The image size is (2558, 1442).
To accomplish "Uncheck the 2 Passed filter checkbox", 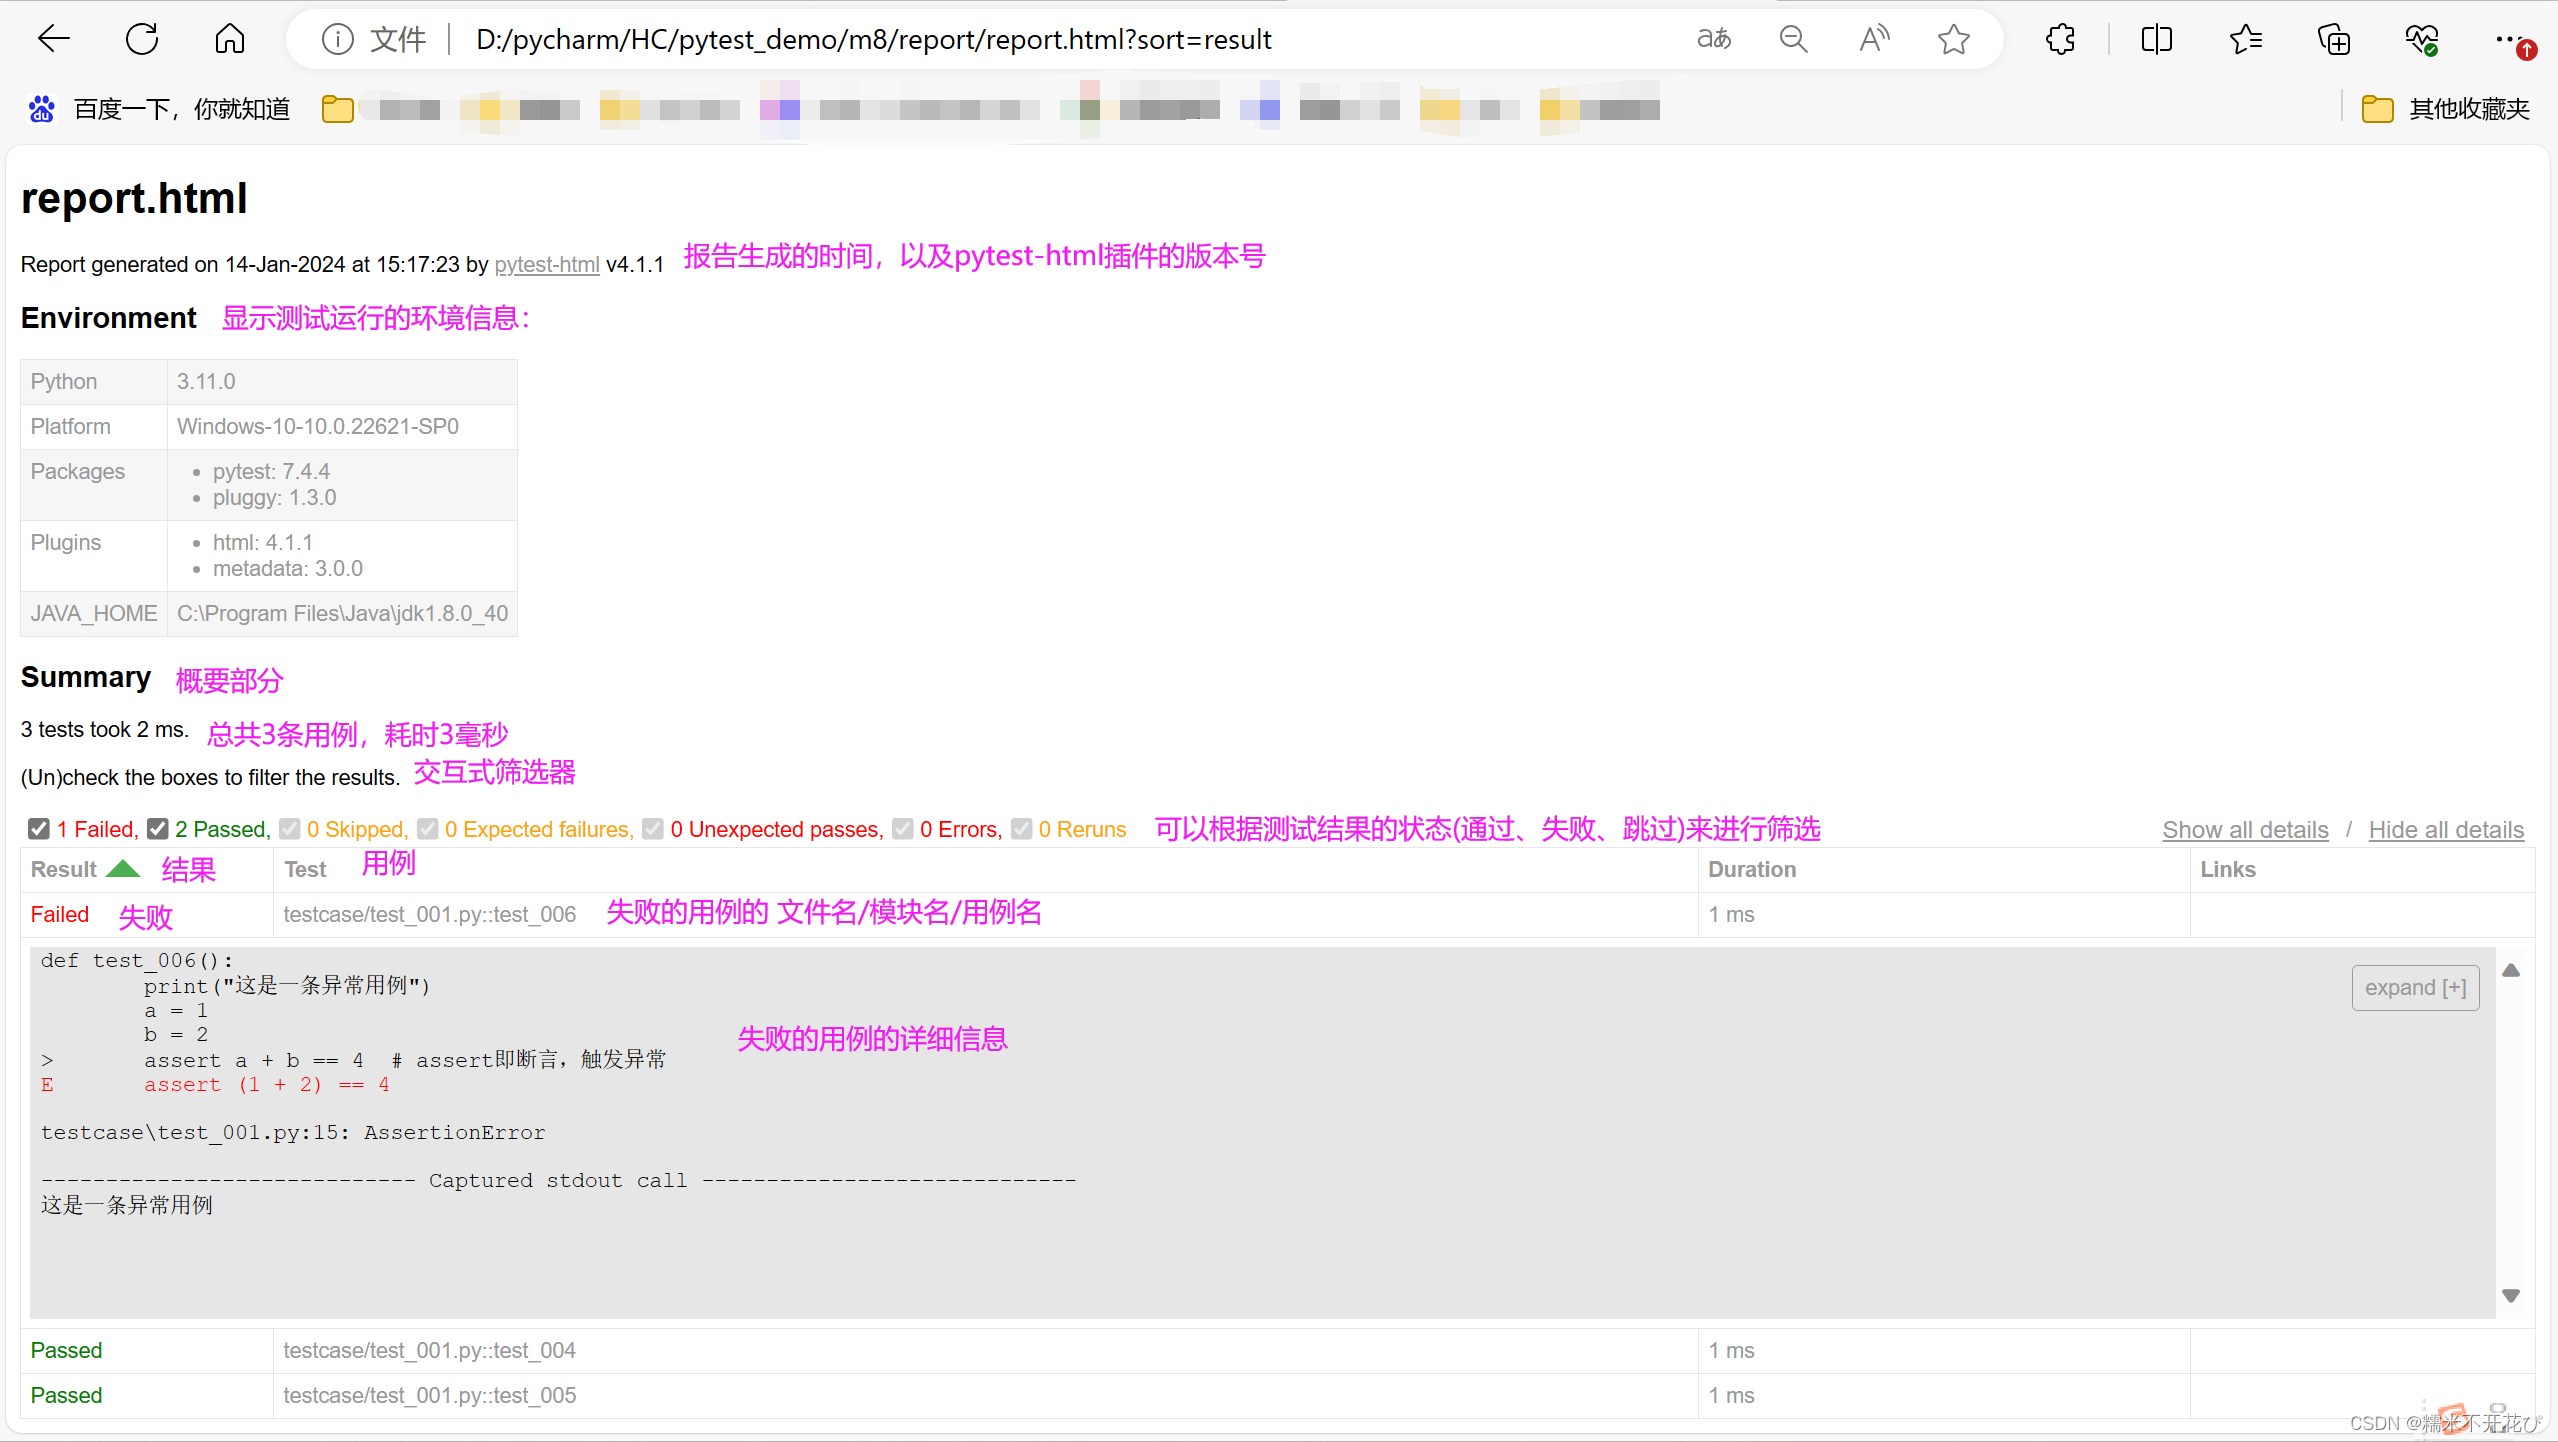I will [x=157, y=828].
